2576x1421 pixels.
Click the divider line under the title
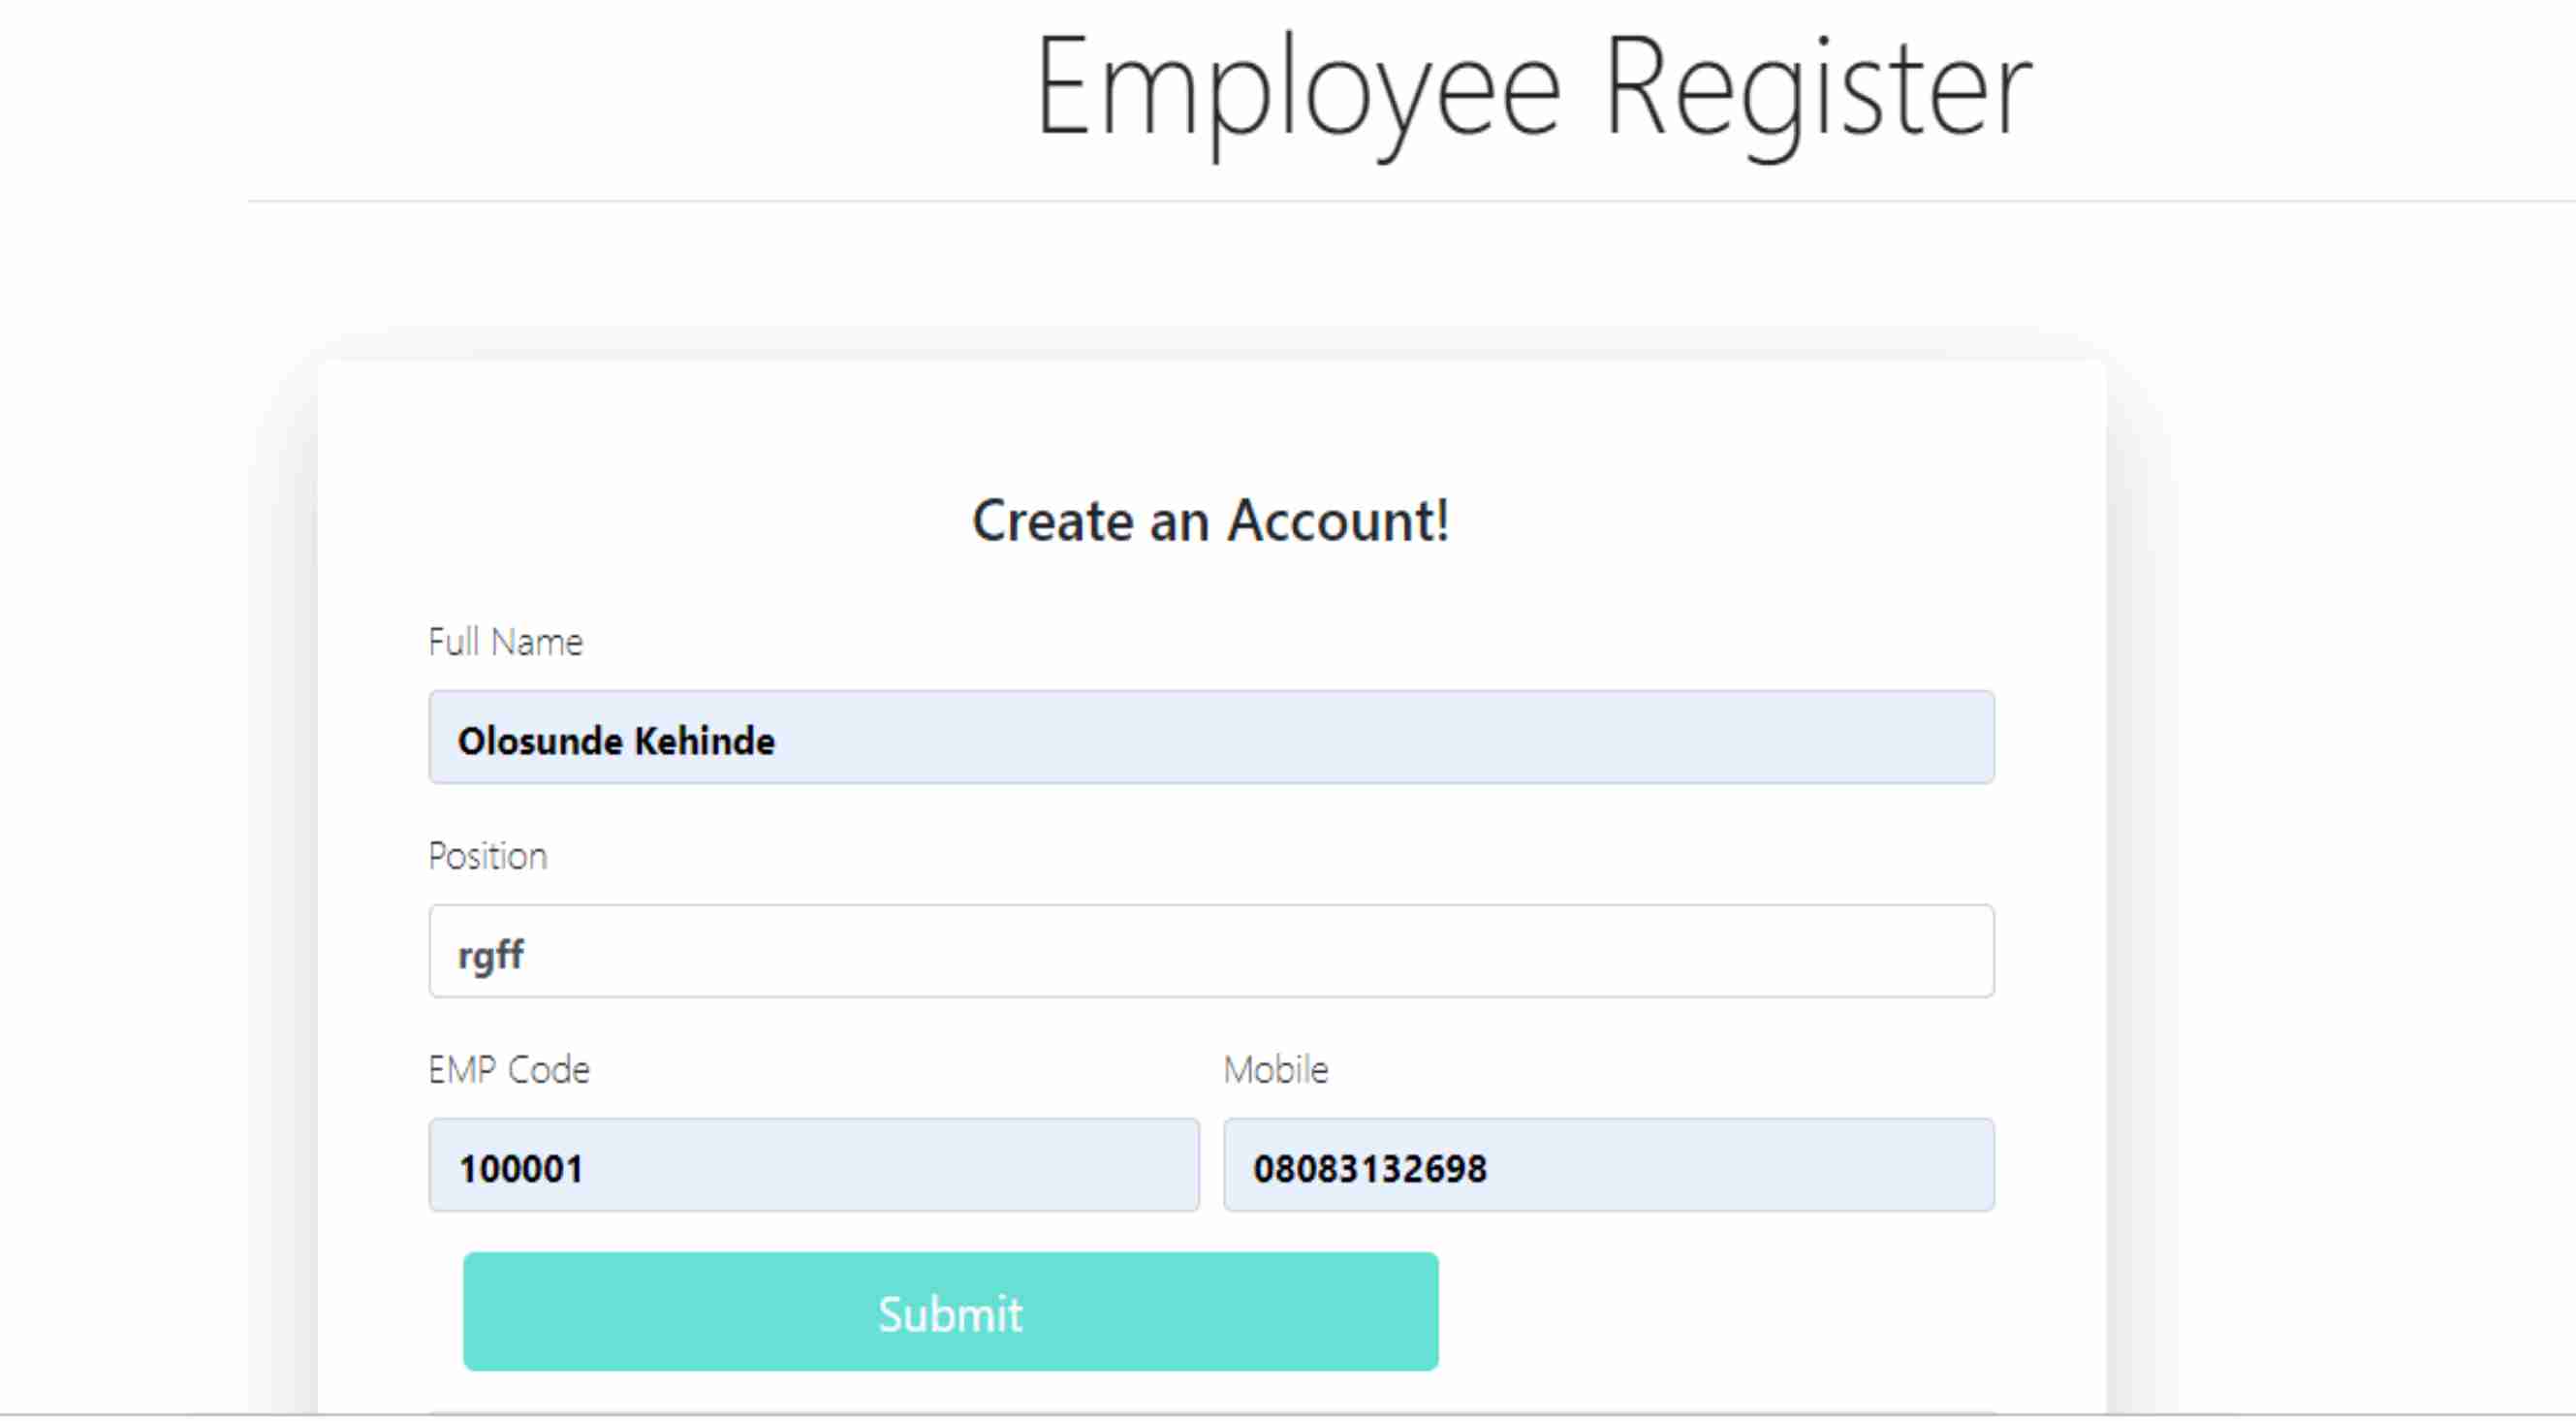(x=1411, y=201)
